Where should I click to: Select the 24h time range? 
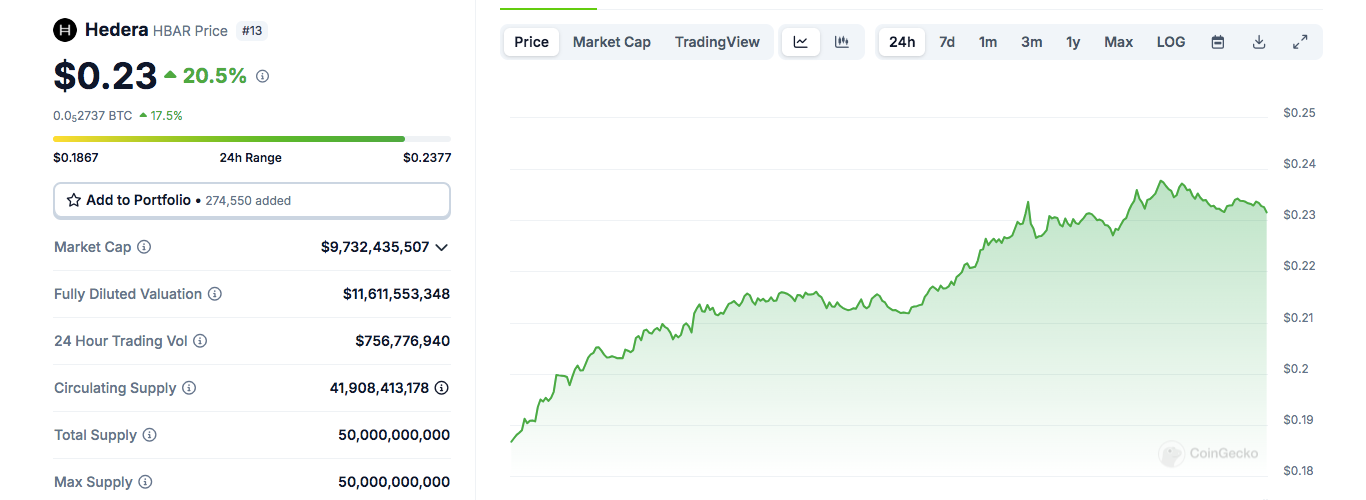[902, 42]
